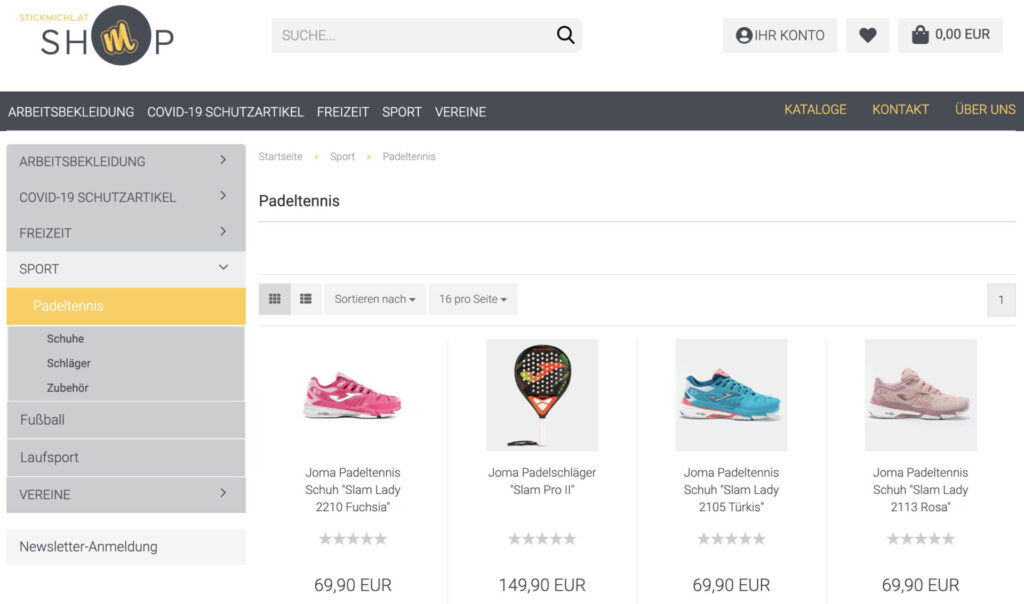Select Schuhe subcategory
The image size is (1024, 604).
click(x=65, y=339)
